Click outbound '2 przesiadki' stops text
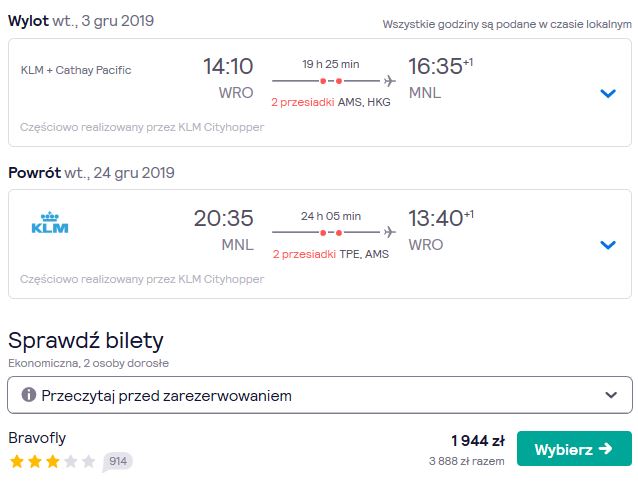638x482 pixels. click(x=303, y=102)
